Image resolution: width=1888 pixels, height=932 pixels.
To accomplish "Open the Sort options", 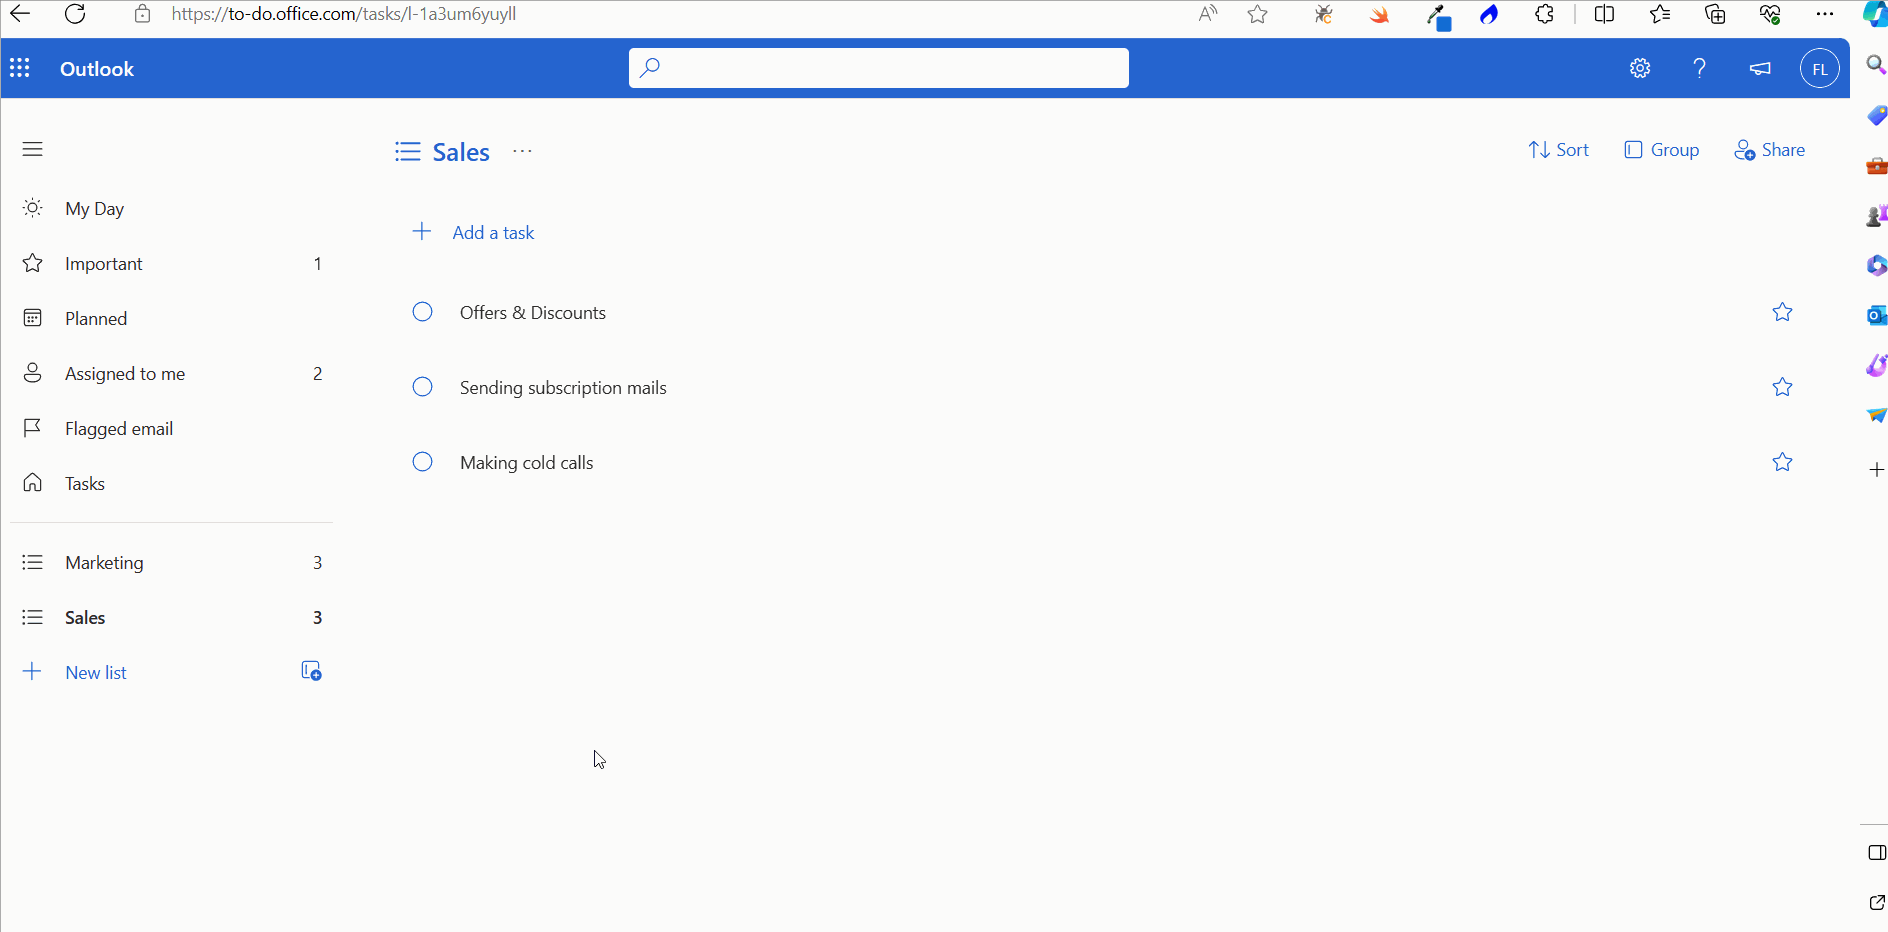I will pyautogui.click(x=1559, y=149).
